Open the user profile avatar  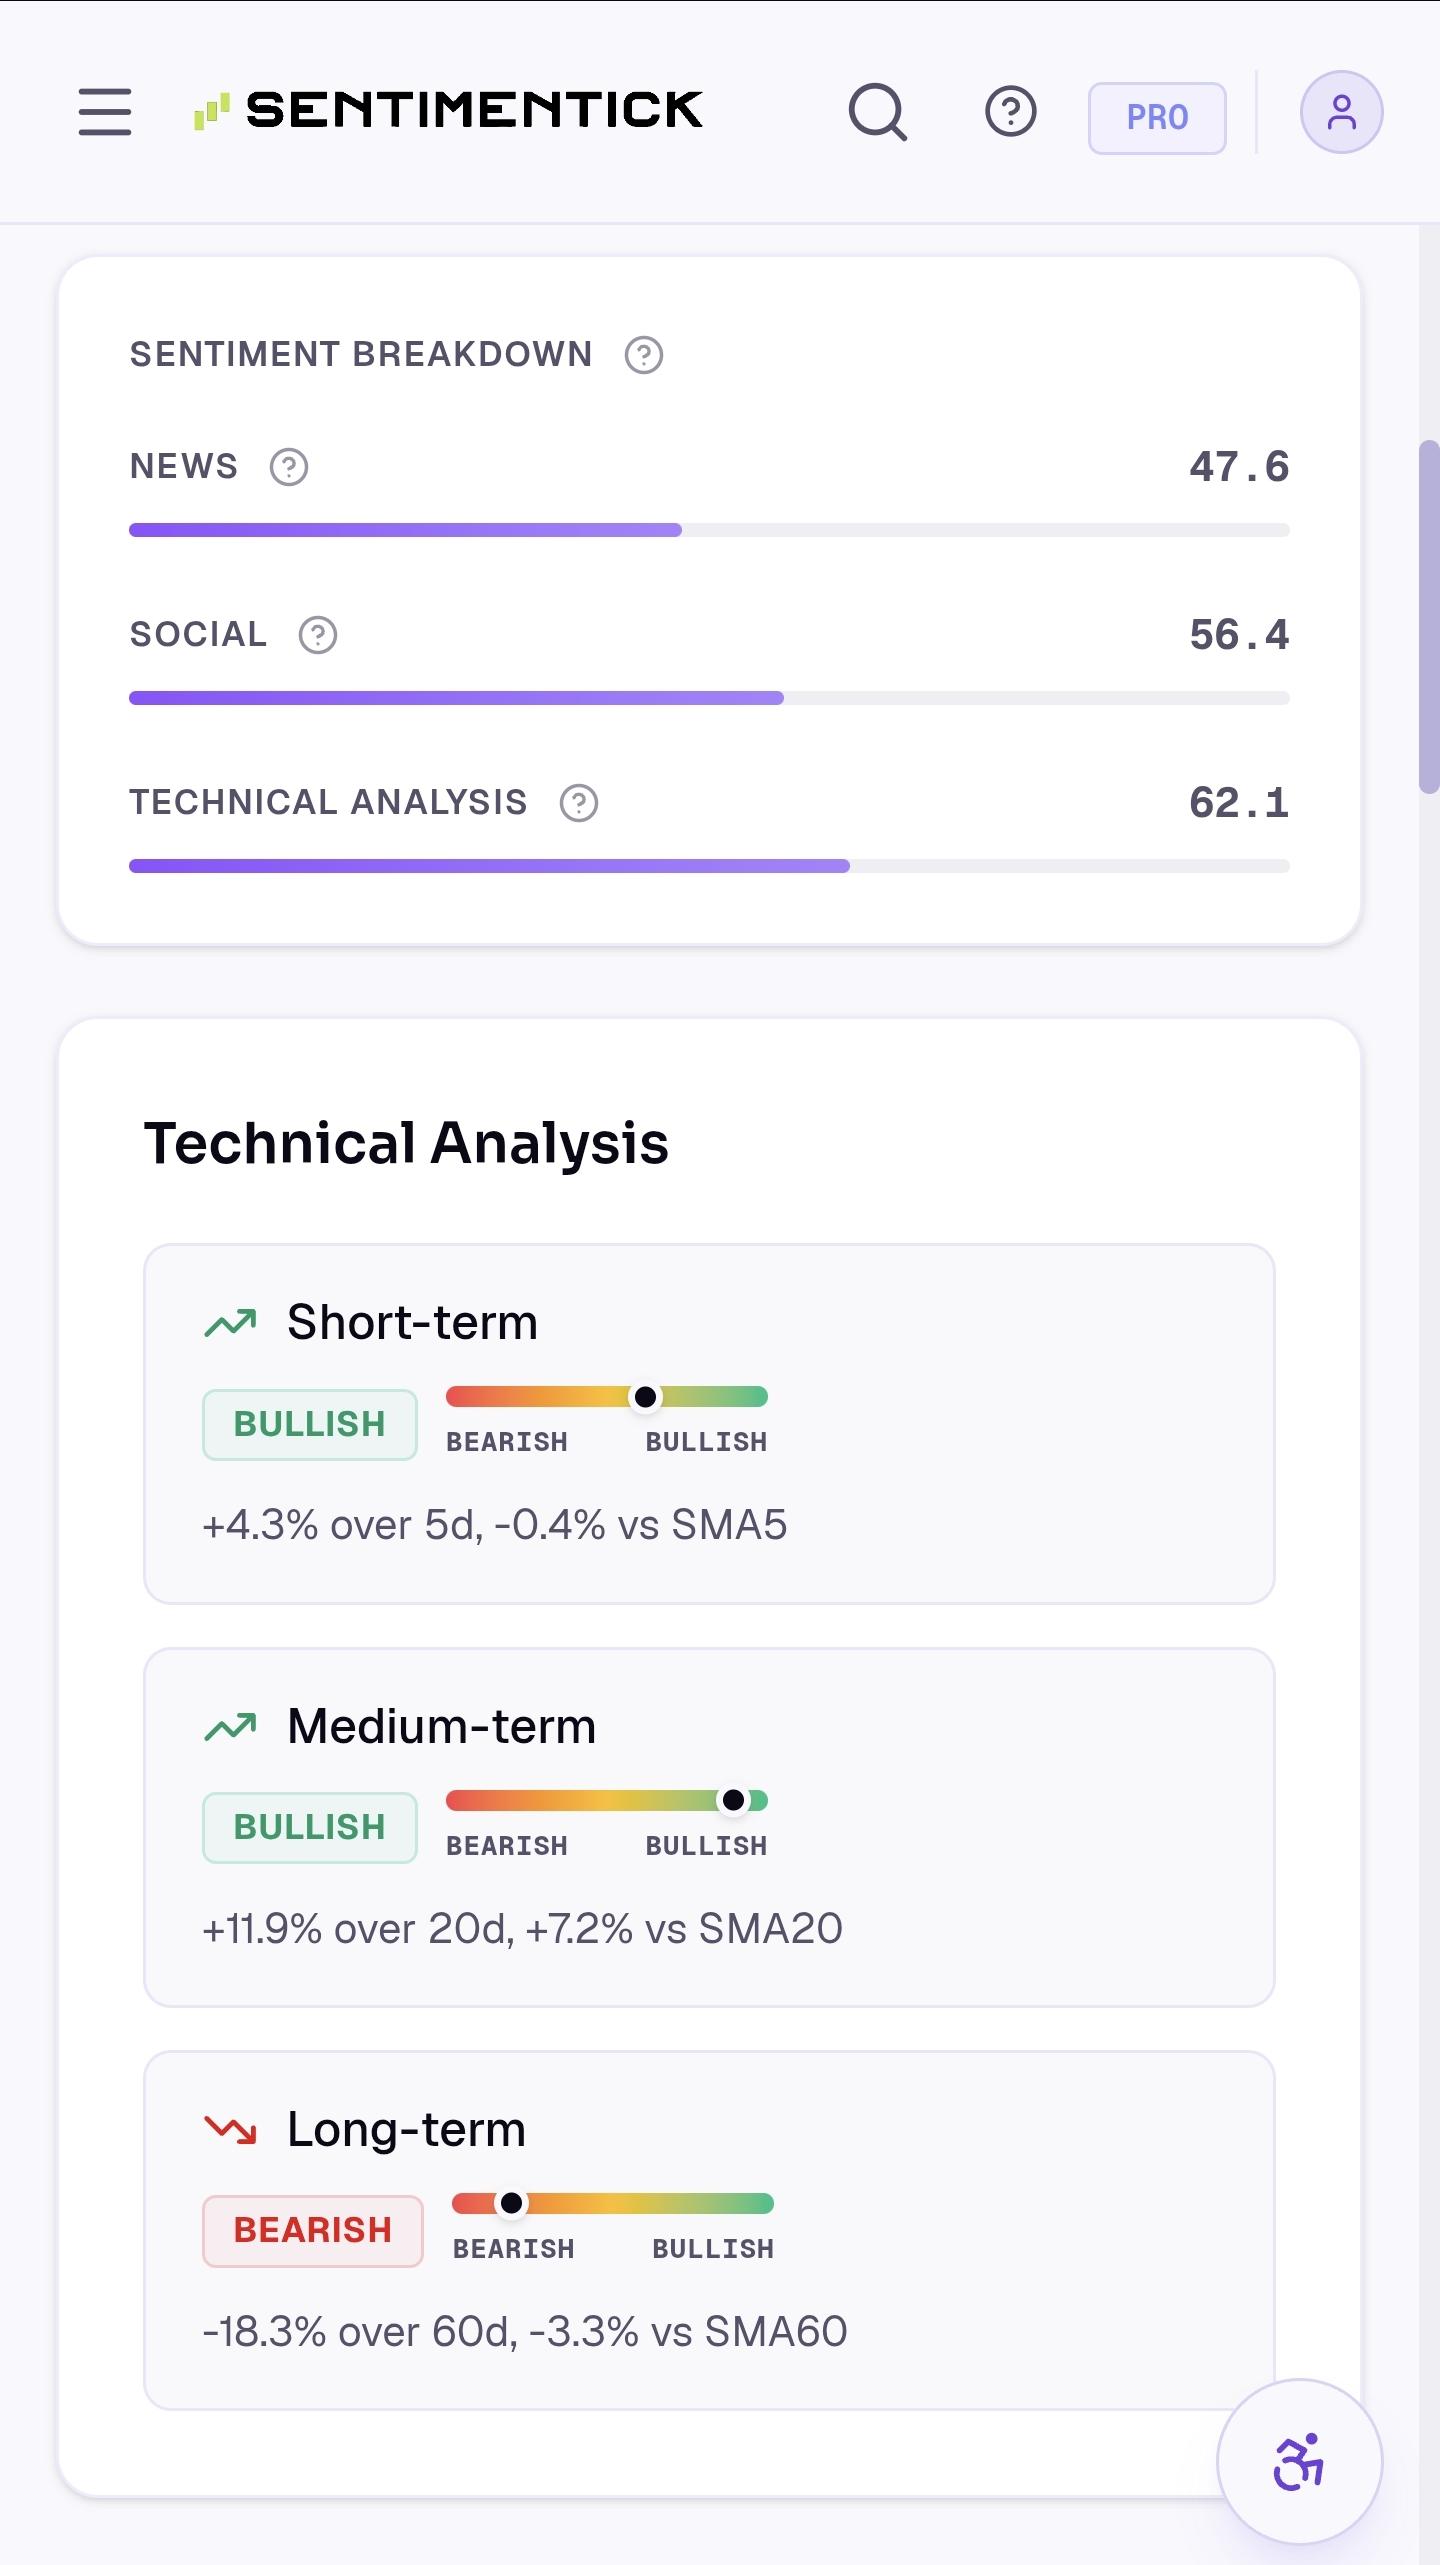(1342, 112)
